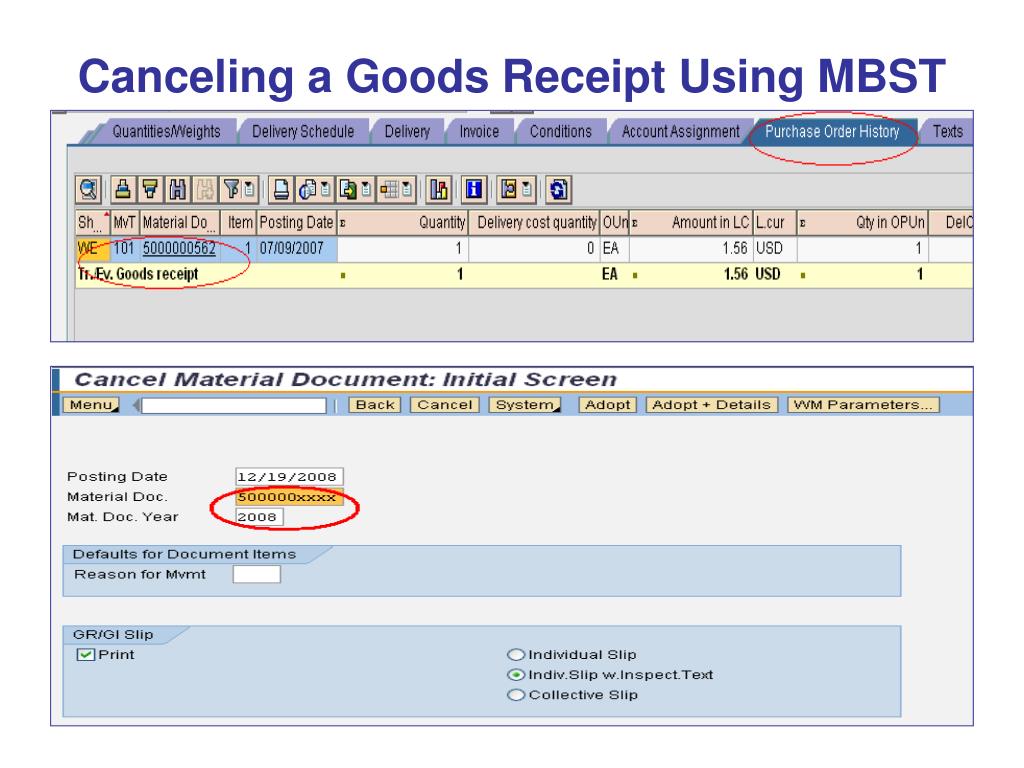The height and width of the screenshot is (768, 1024).
Task: Click the greyed Find Next binoculars icon
Action: (x=204, y=189)
